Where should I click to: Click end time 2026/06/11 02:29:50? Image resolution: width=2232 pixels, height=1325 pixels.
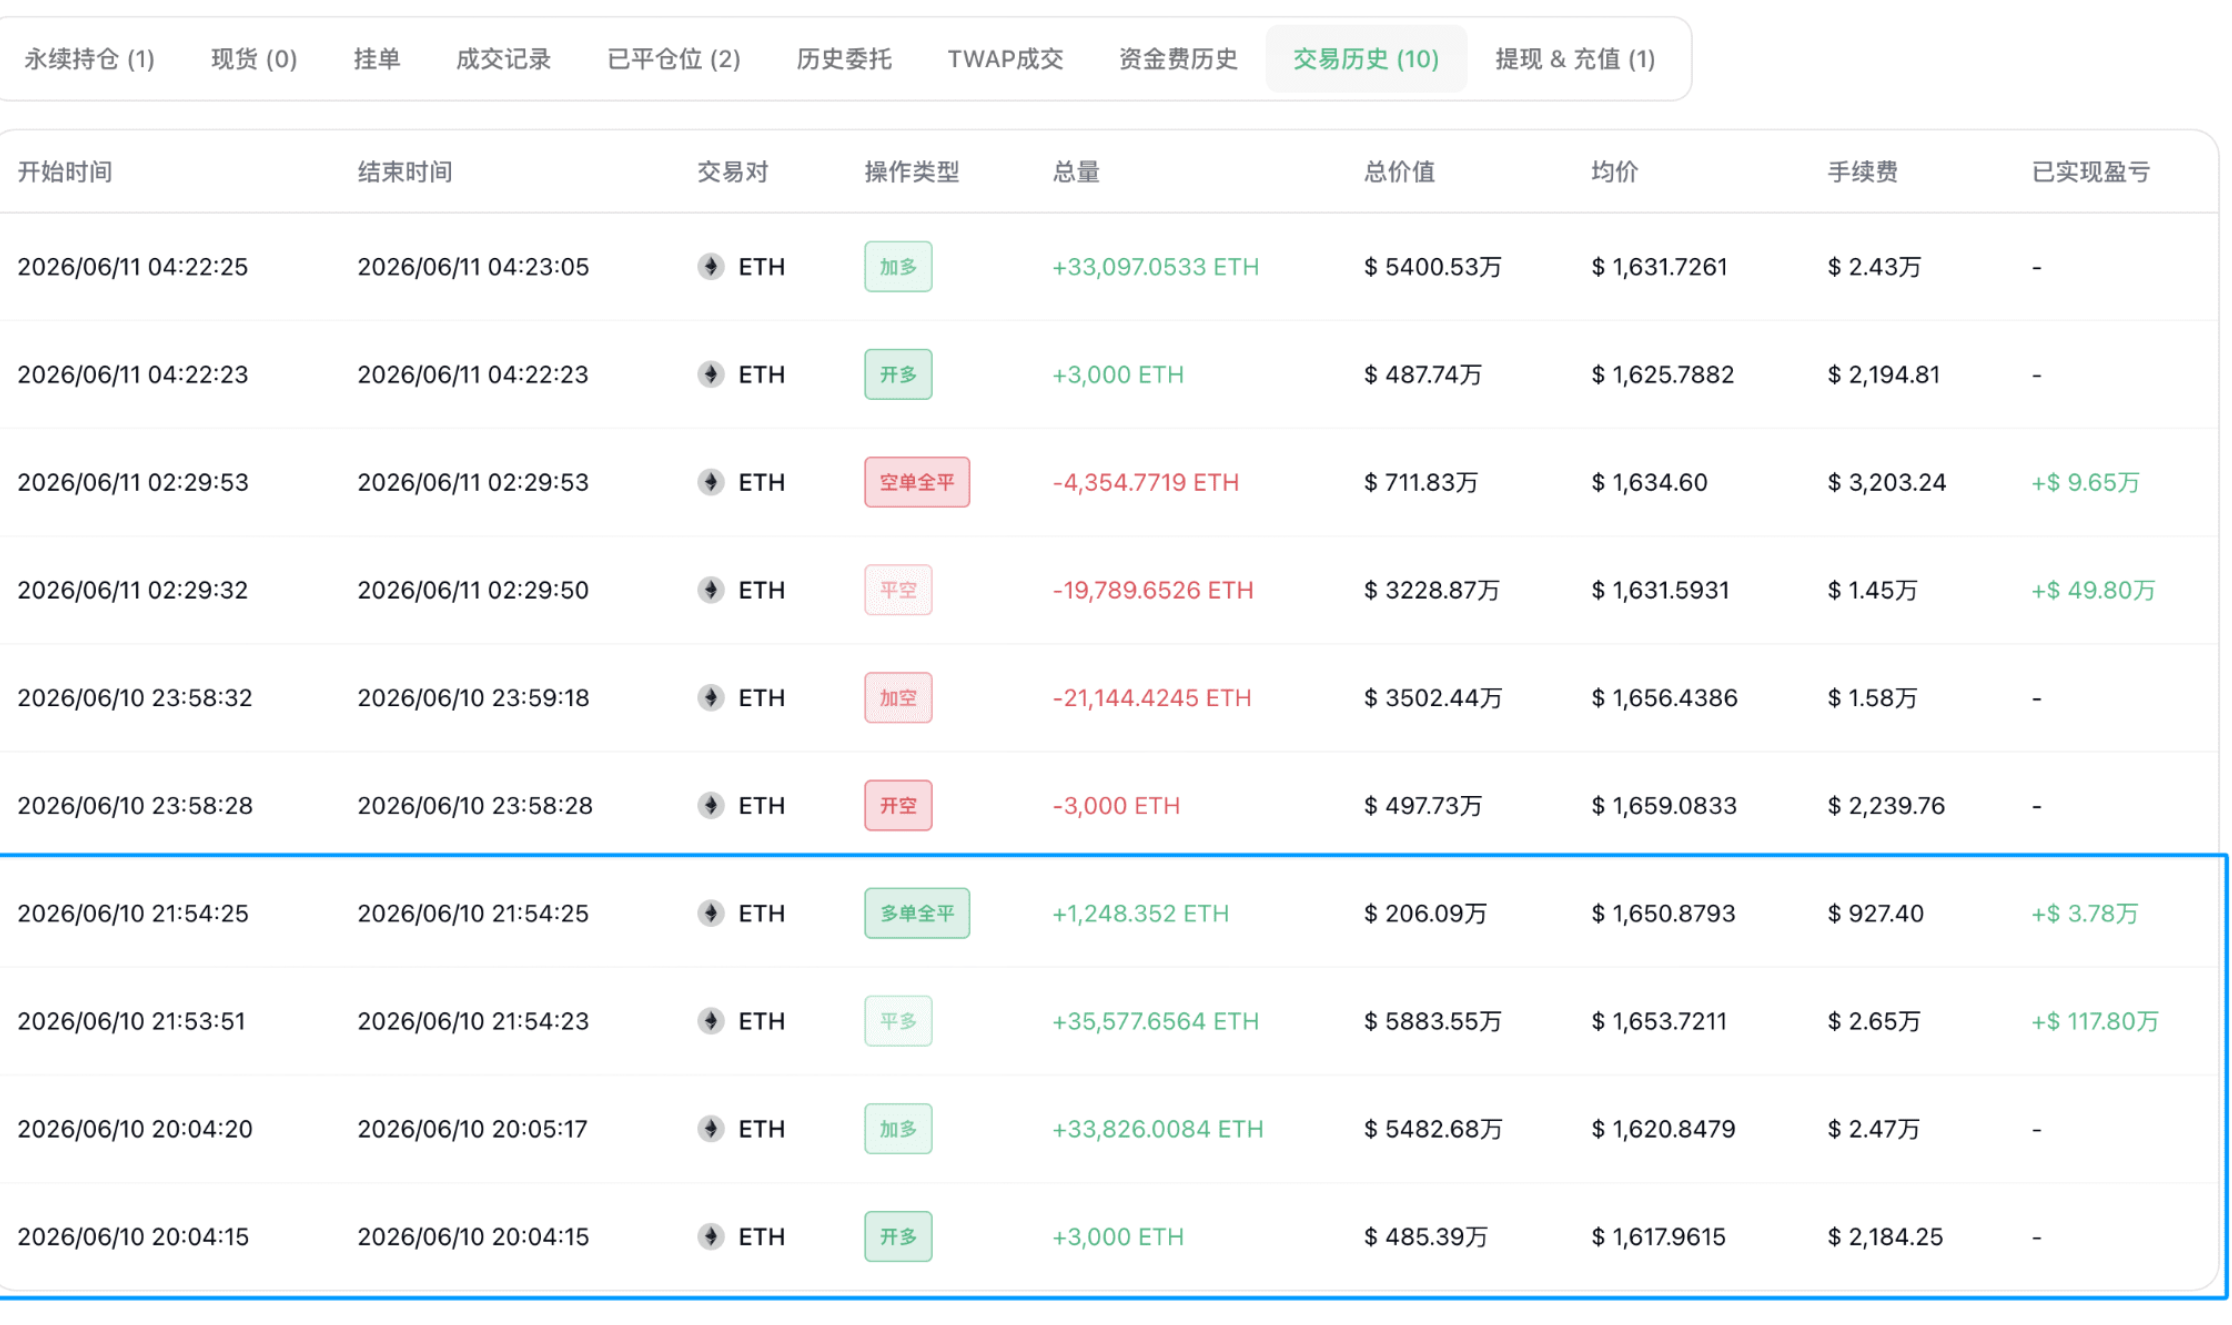point(473,590)
